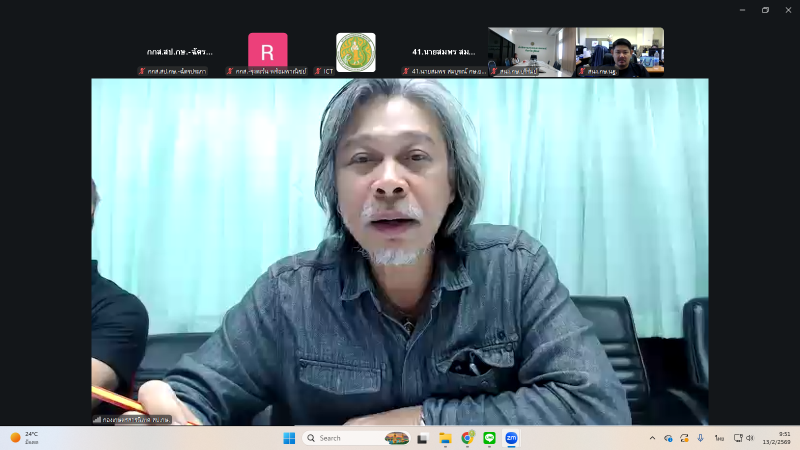The image size is (800, 450).
Task: Open File Explorer from the taskbar
Action: pos(445,438)
